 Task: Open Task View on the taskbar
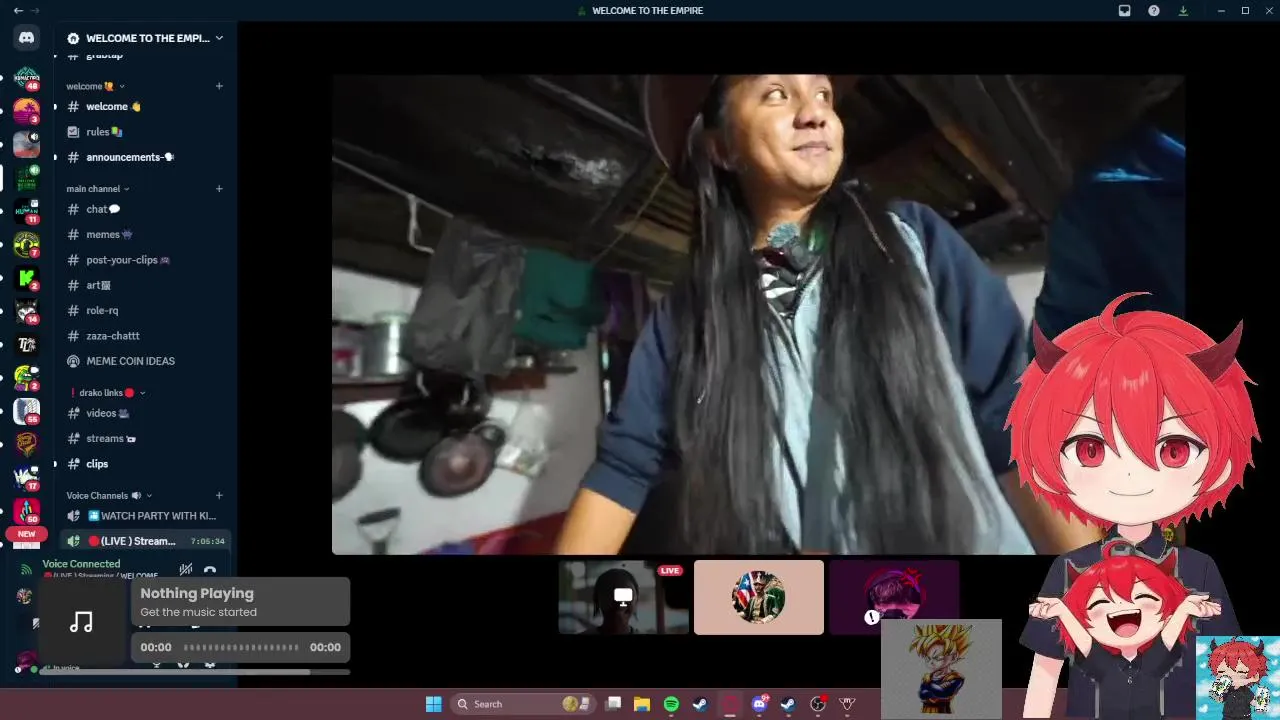[x=614, y=704]
